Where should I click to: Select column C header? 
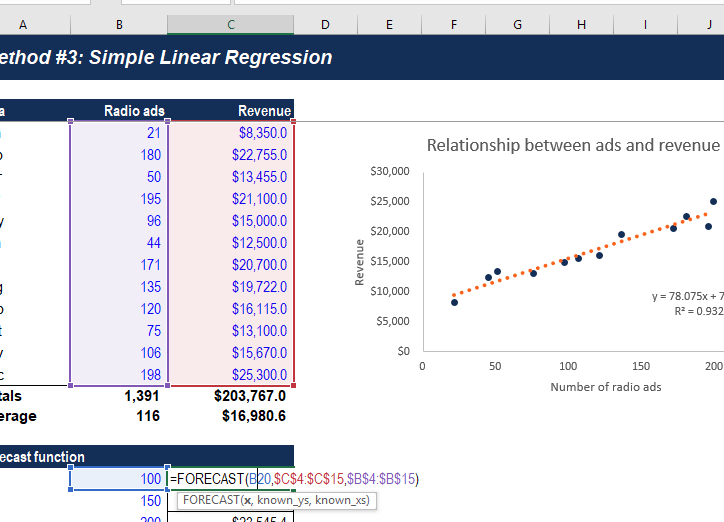coord(230,24)
